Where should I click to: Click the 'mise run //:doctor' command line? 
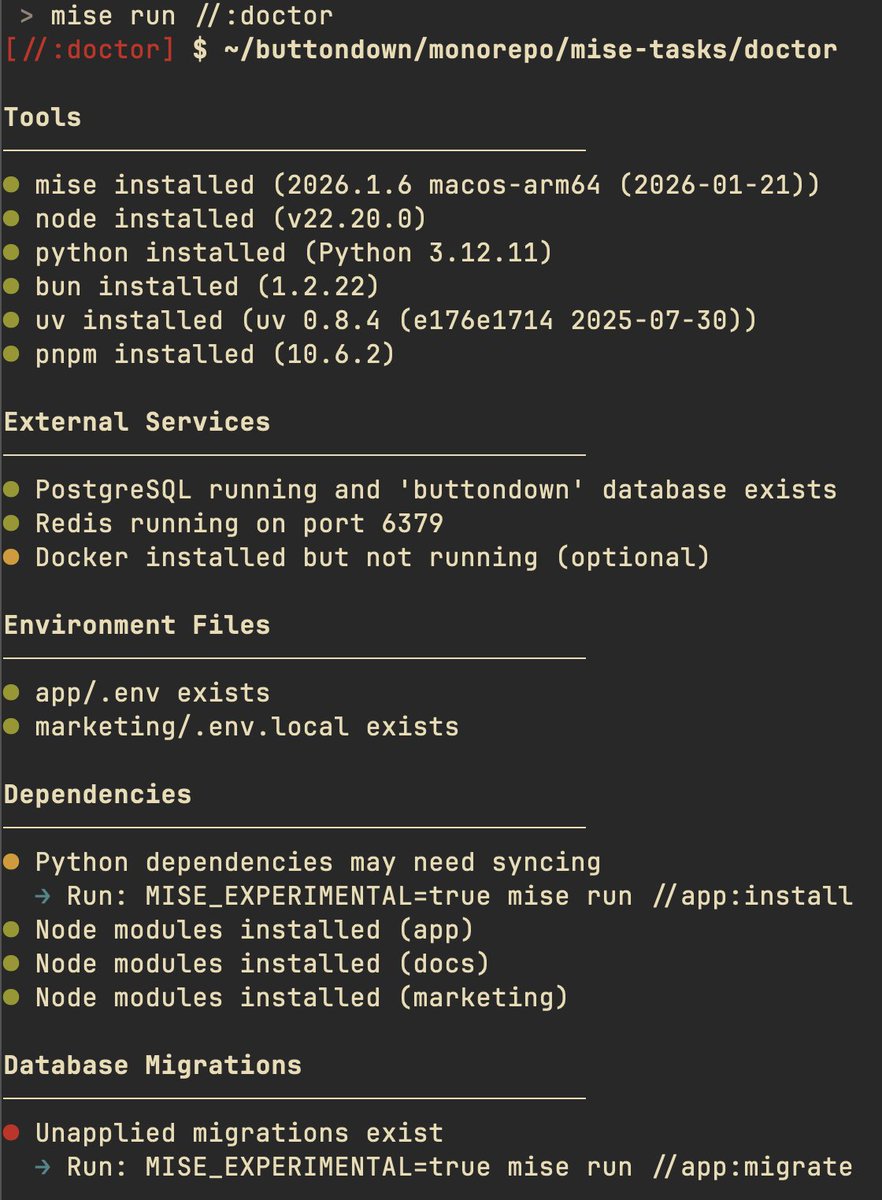191,16
